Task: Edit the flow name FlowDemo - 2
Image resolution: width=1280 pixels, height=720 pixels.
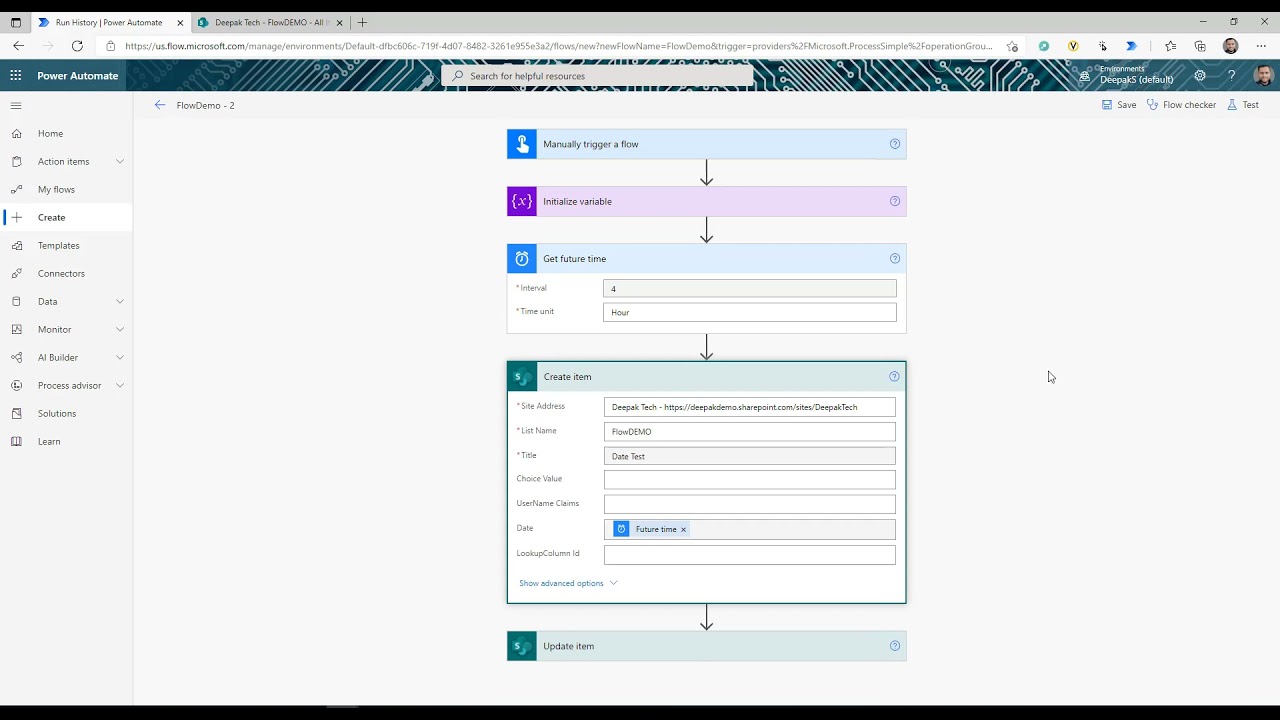Action: pyautogui.click(x=205, y=105)
